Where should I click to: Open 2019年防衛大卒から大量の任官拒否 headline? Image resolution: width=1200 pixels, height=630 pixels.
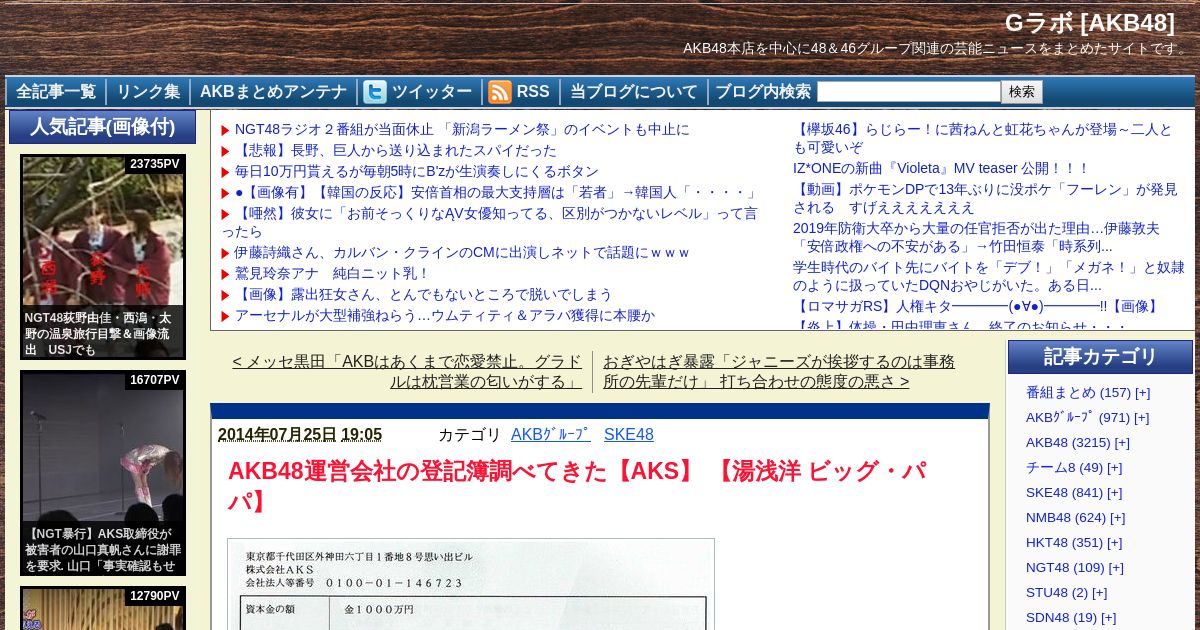pos(977,237)
